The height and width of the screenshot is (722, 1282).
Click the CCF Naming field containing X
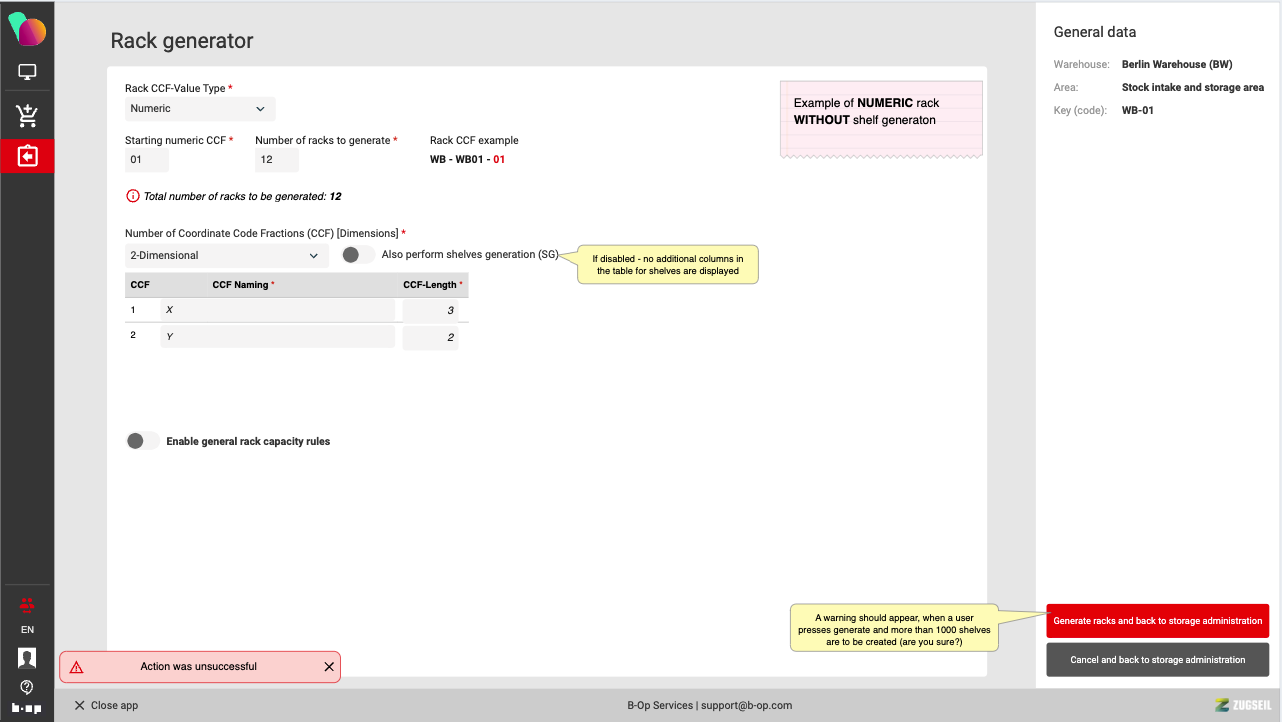pos(277,310)
